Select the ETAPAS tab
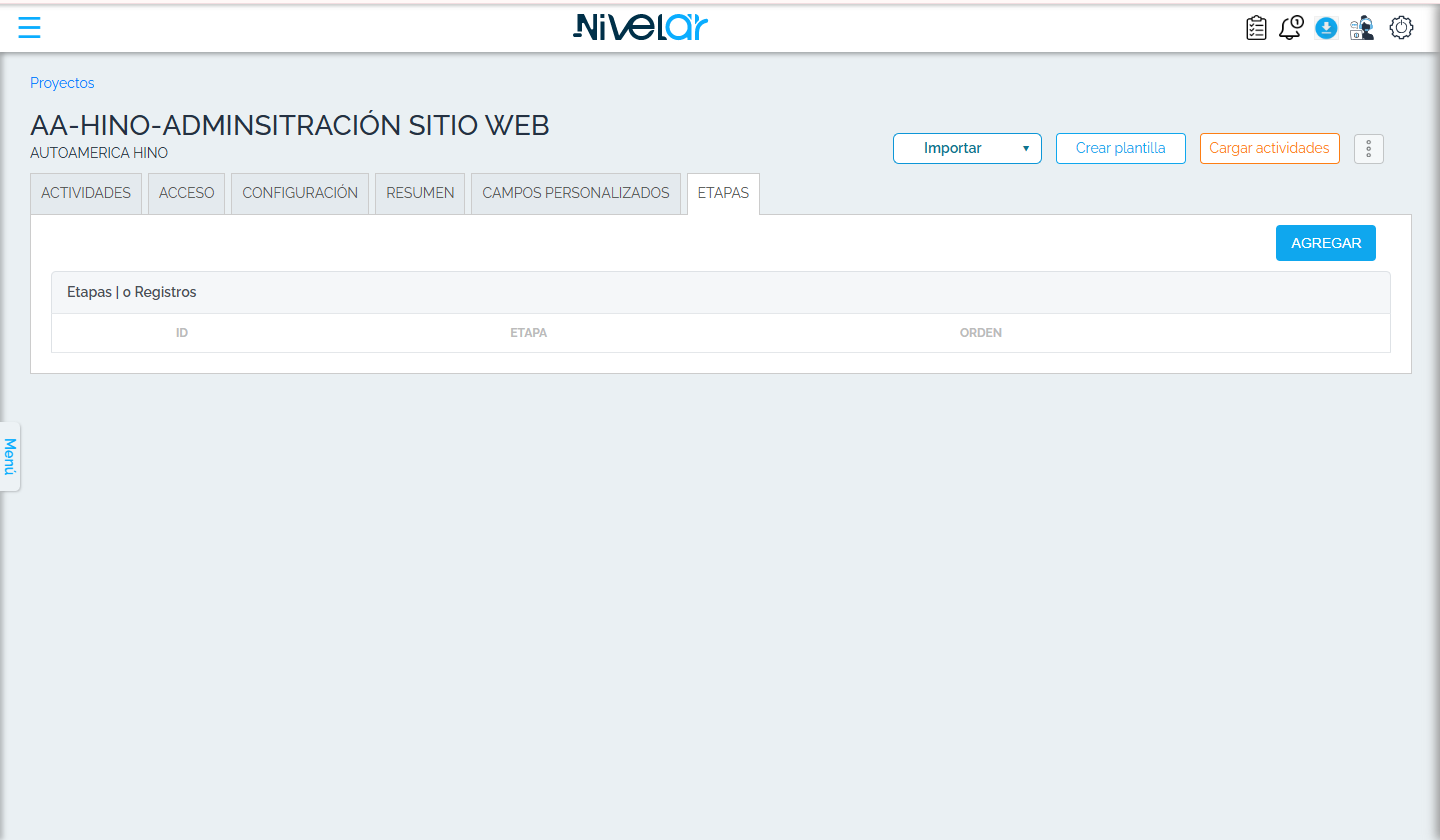The height and width of the screenshot is (840, 1440). point(723,193)
